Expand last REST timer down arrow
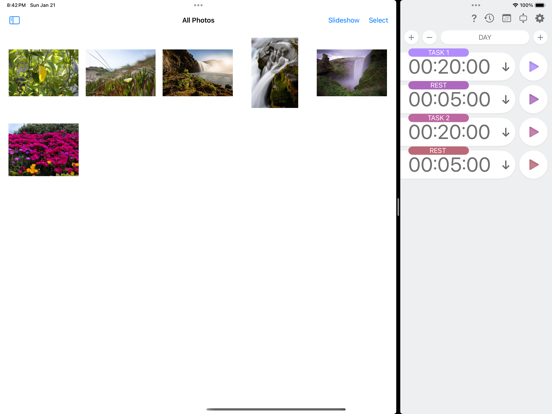This screenshot has width=552, height=414. pyautogui.click(x=506, y=165)
